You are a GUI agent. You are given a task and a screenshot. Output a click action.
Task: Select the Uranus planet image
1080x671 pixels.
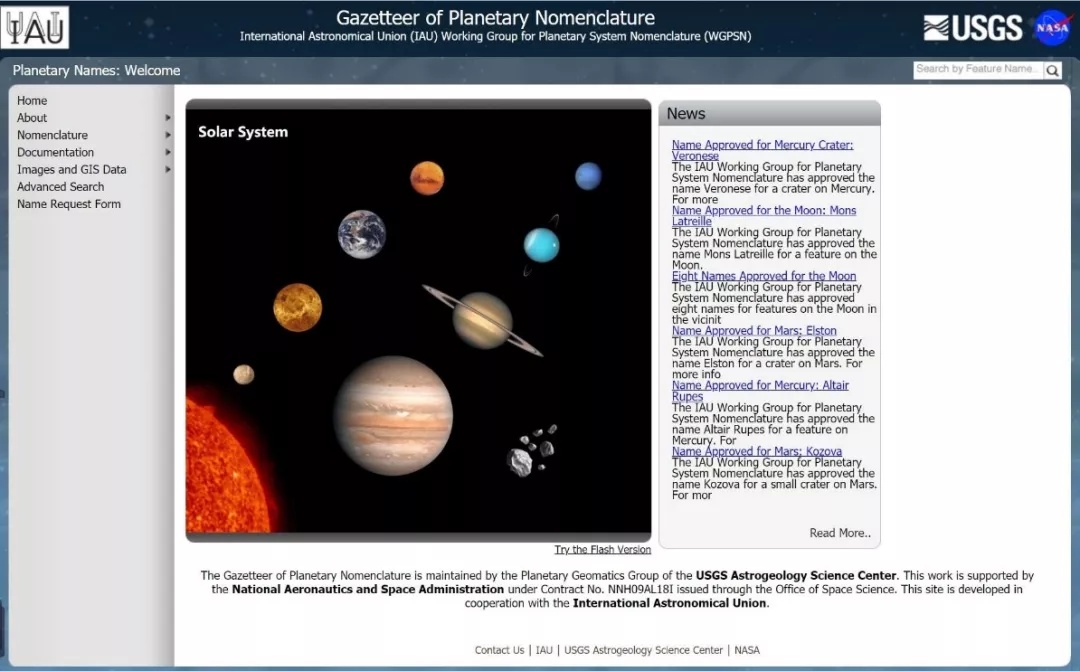coord(541,244)
